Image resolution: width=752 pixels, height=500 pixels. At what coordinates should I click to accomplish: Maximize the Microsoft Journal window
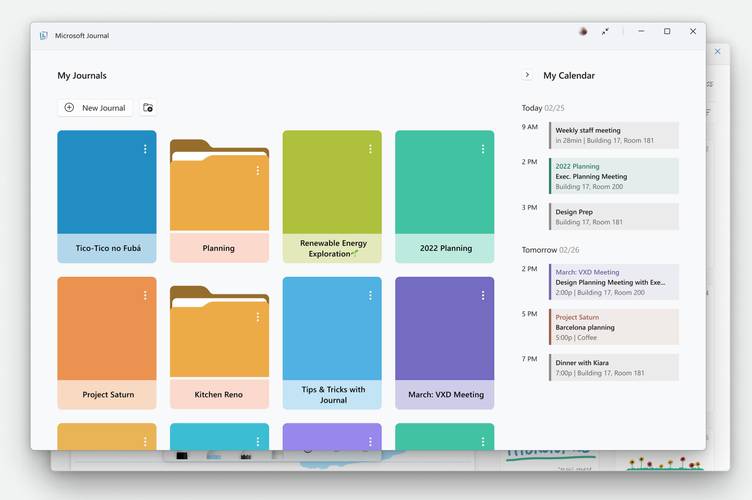pyautogui.click(x=667, y=31)
